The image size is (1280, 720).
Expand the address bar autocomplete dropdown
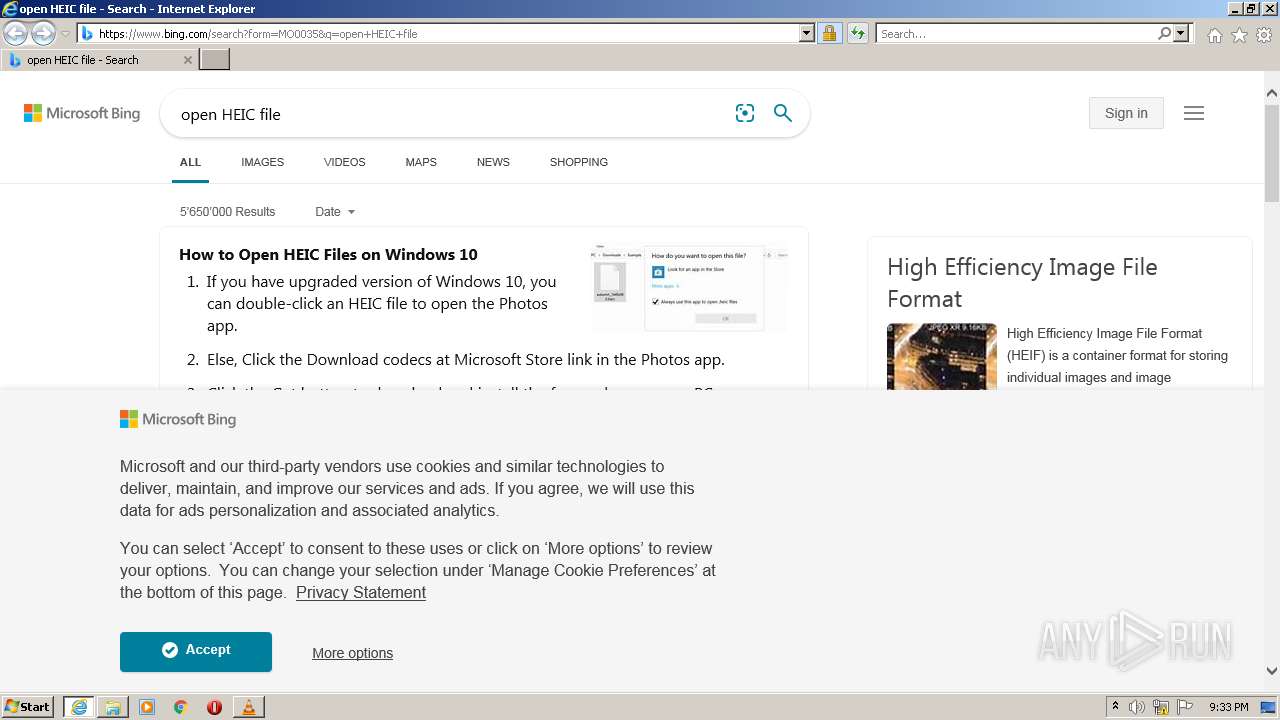pos(807,34)
